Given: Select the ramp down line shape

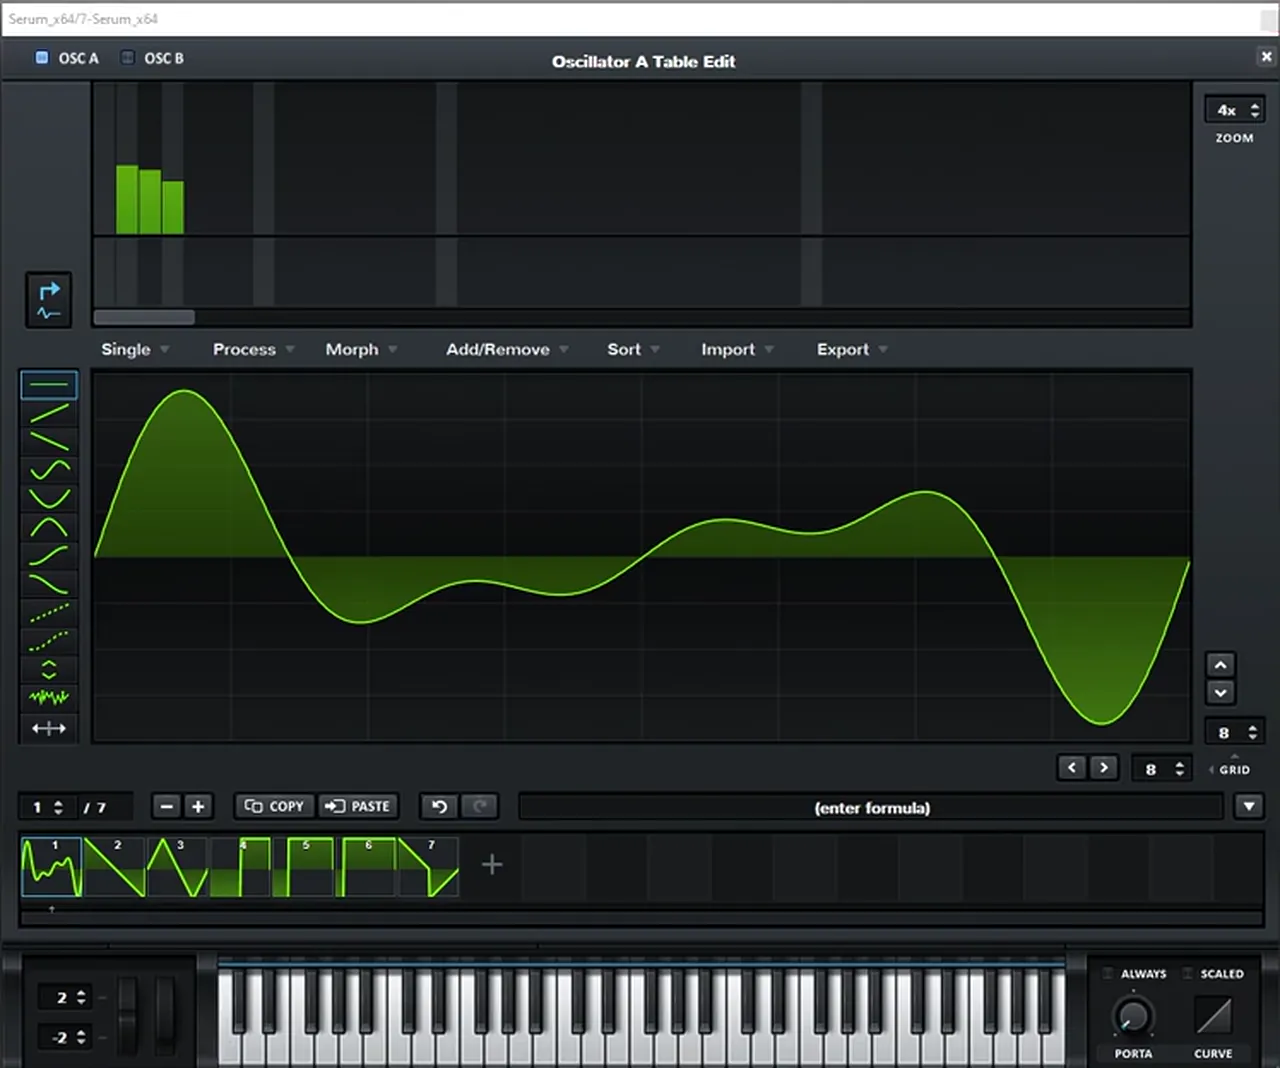Looking at the screenshot, I should point(49,441).
